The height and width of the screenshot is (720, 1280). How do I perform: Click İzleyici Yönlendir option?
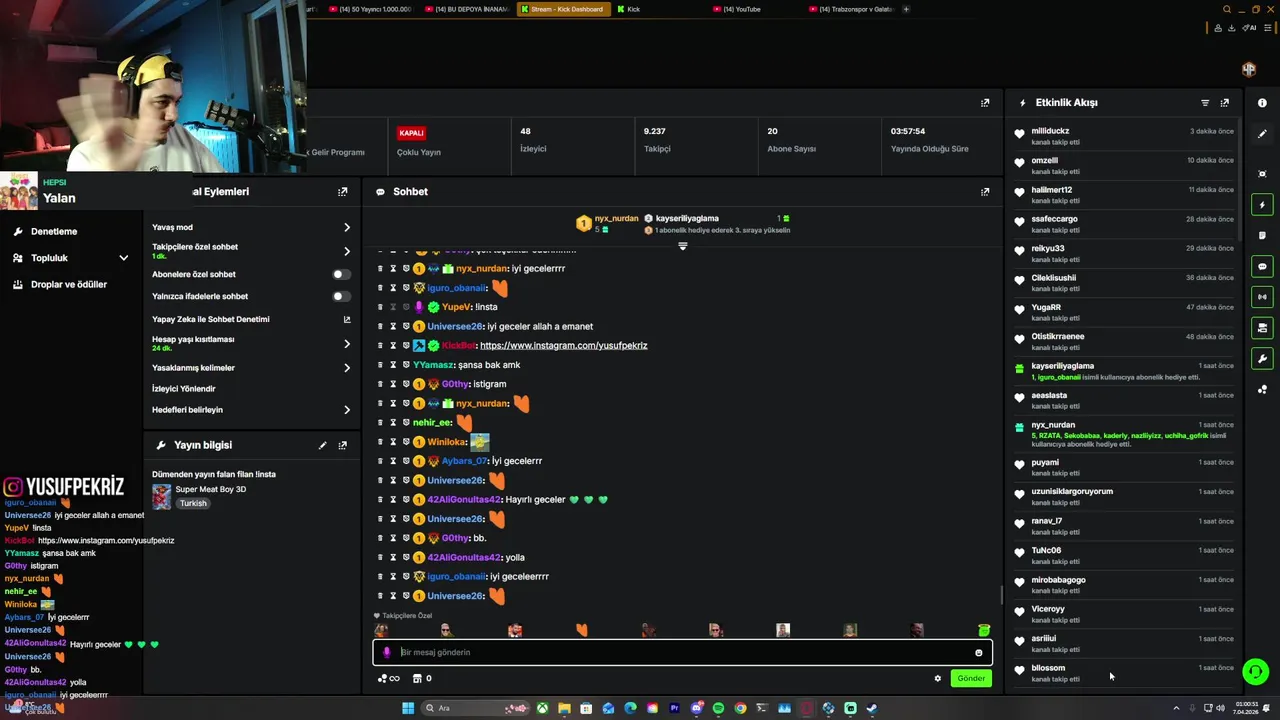pos(184,389)
